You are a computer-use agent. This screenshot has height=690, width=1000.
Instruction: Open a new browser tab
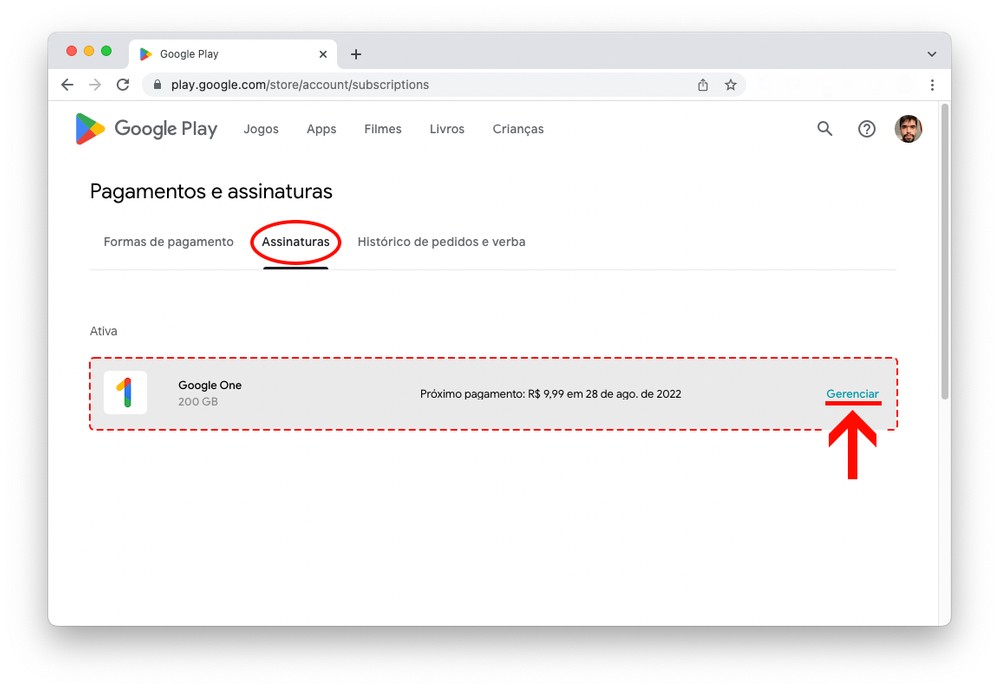click(x=356, y=54)
